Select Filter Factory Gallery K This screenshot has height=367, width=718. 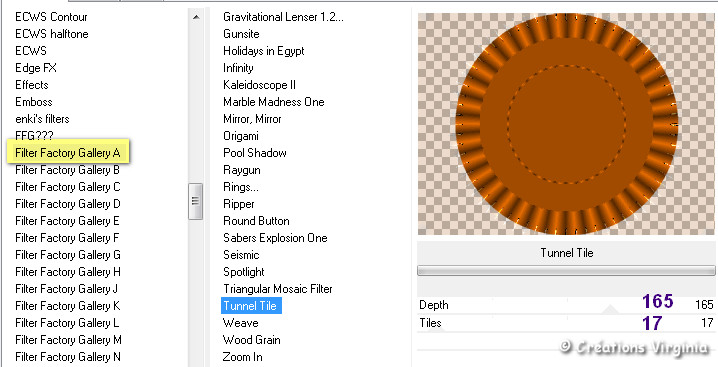(68, 306)
